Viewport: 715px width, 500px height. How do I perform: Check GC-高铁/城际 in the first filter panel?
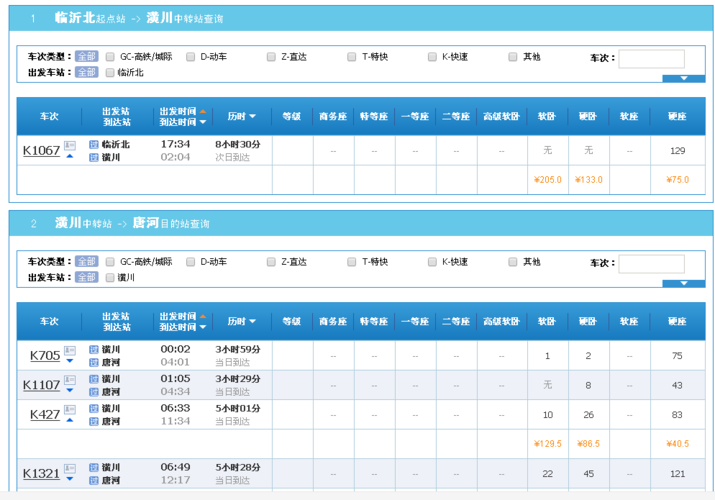coord(111,57)
